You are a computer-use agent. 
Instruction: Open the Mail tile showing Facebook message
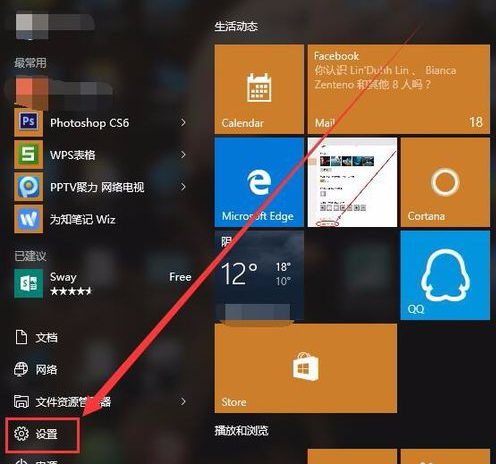tap(399, 89)
